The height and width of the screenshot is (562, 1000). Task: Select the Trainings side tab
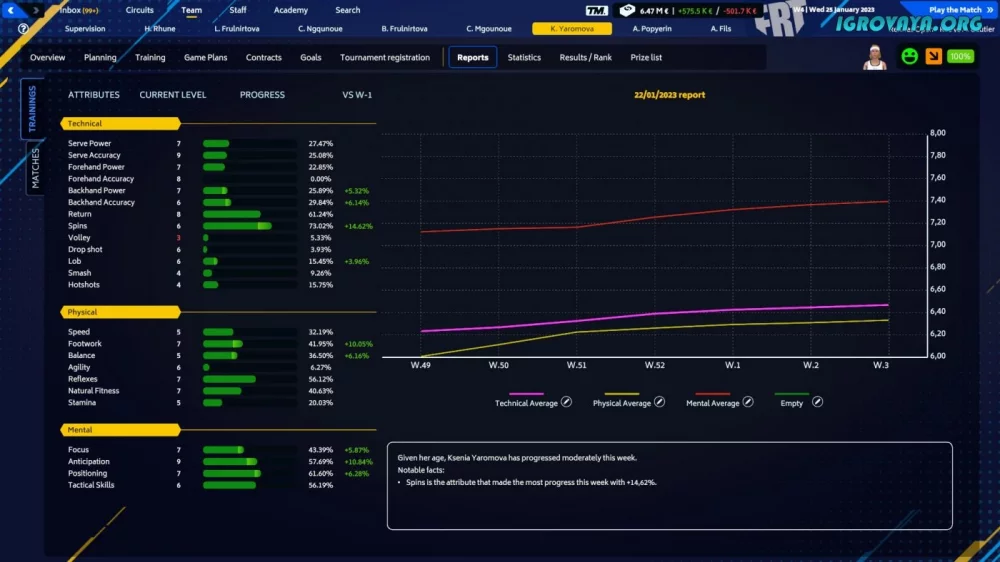(x=32, y=109)
